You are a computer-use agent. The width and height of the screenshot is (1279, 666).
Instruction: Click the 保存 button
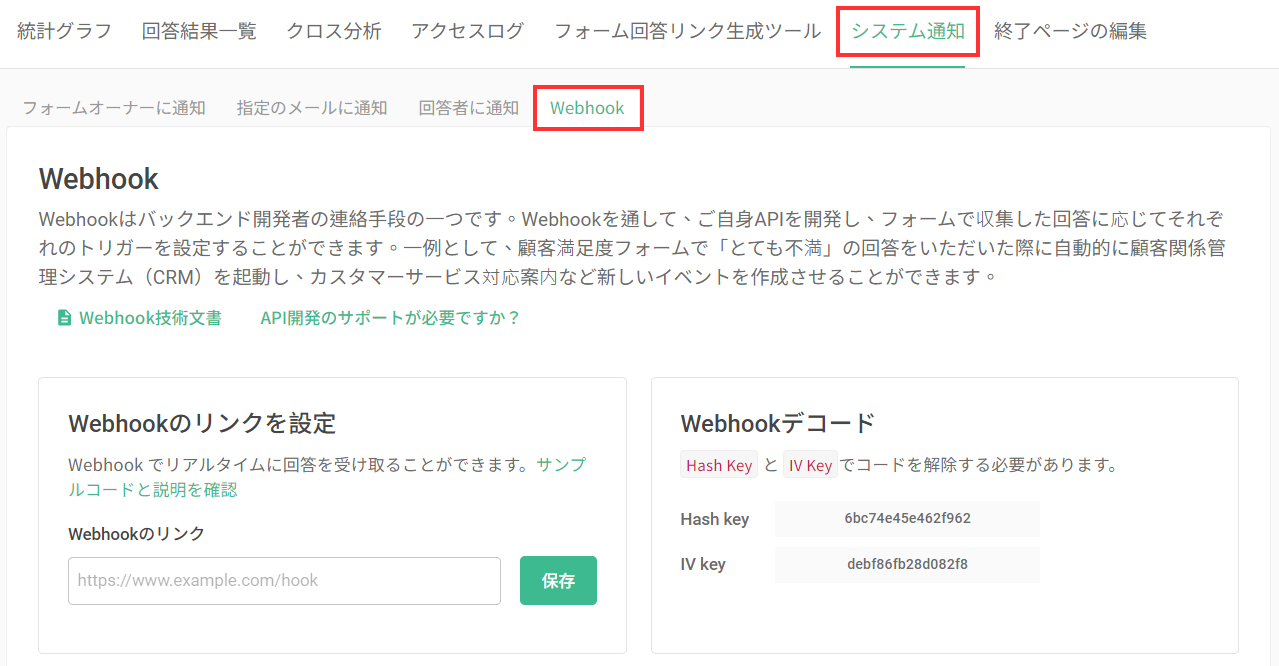[558, 581]
